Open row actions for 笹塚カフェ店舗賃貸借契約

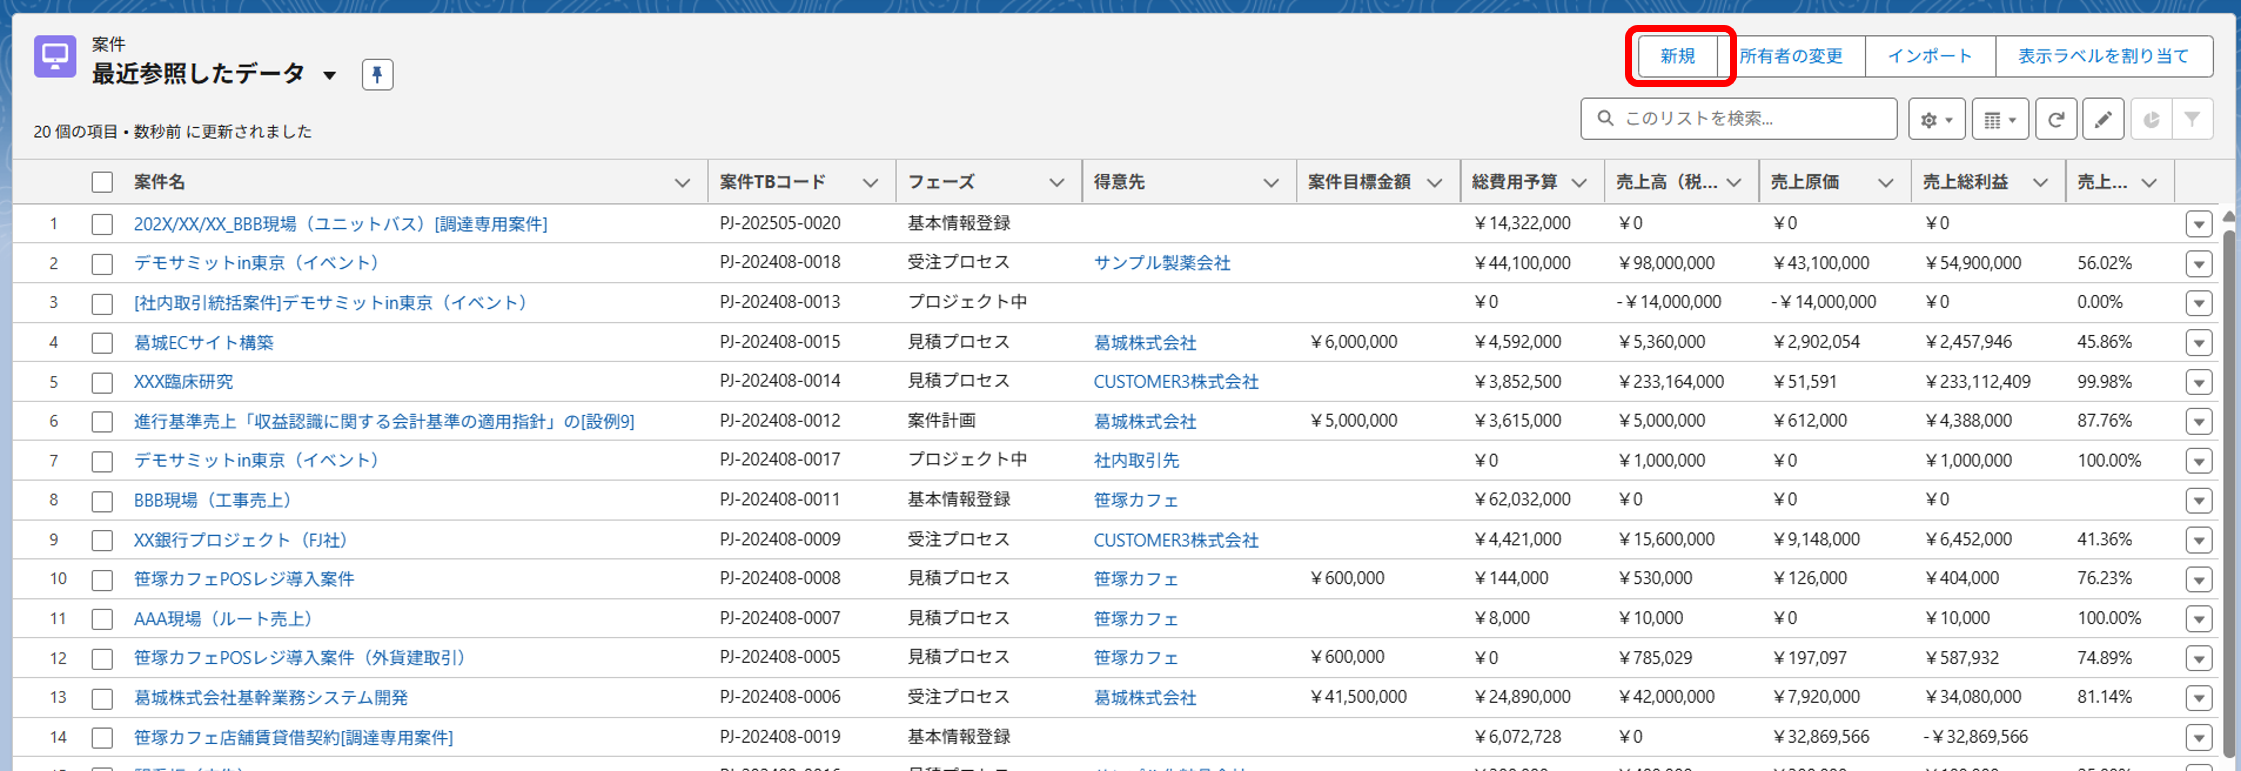pyautogui.click(x=2198, y=738)
